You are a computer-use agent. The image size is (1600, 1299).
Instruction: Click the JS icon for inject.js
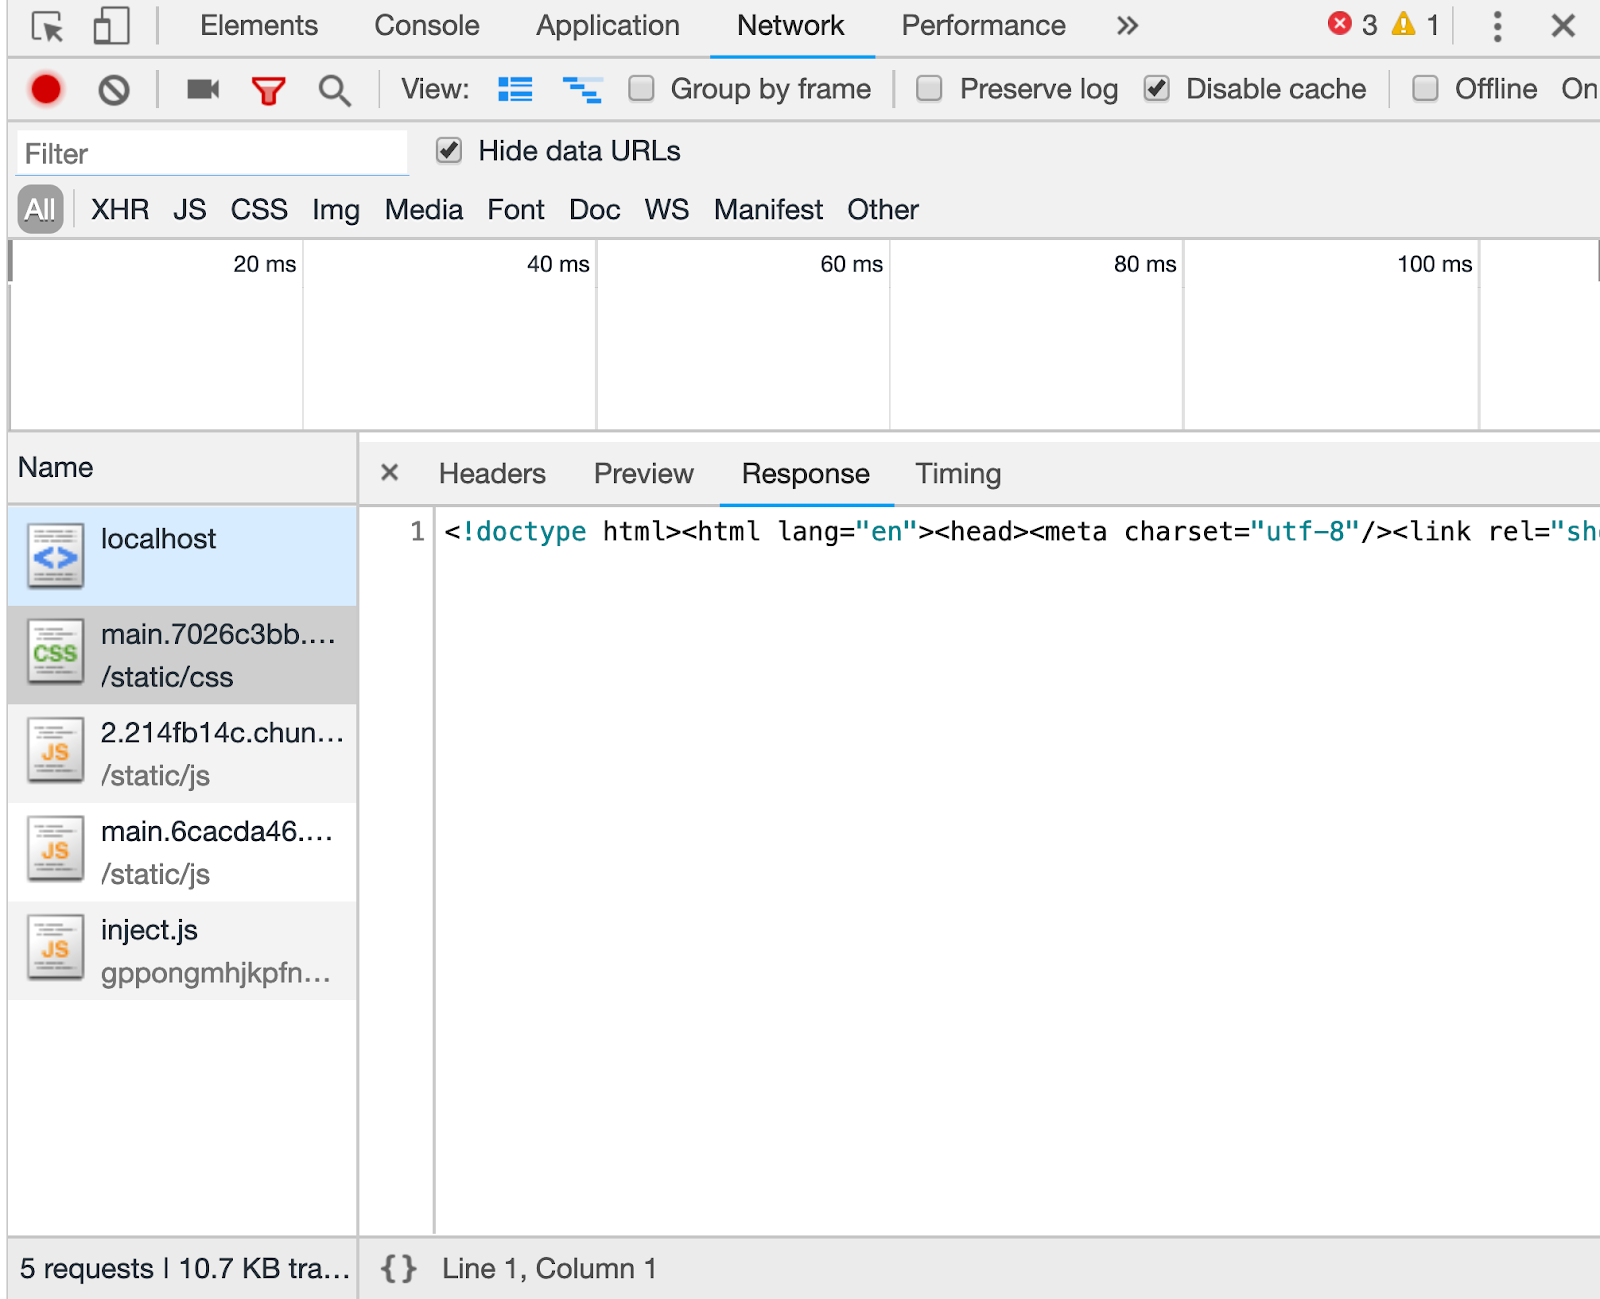[x=55, y=948]
